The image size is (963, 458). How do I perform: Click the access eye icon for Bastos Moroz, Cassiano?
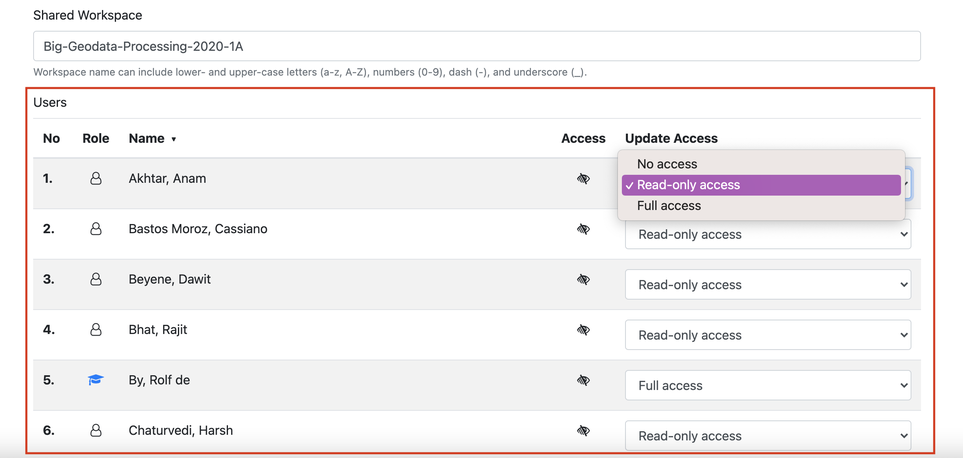pos(583,229)
